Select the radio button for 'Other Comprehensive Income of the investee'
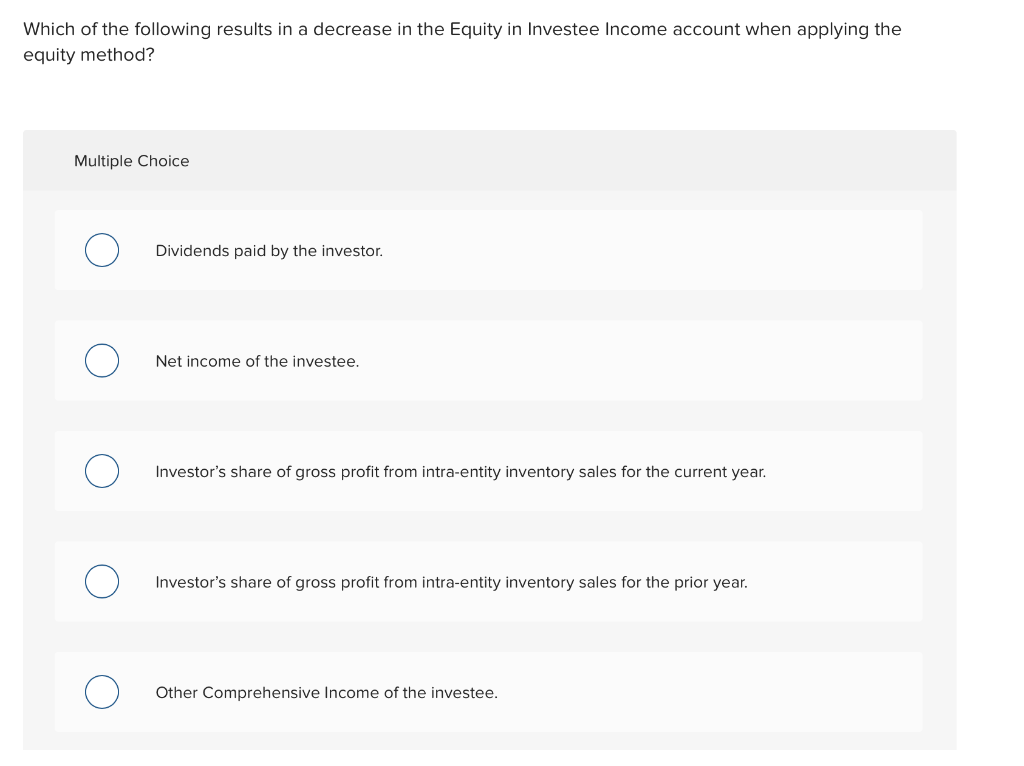Image resolution: width=1024 pixels, height=766 pixels. pyautogui.click(x=101, y=691)
